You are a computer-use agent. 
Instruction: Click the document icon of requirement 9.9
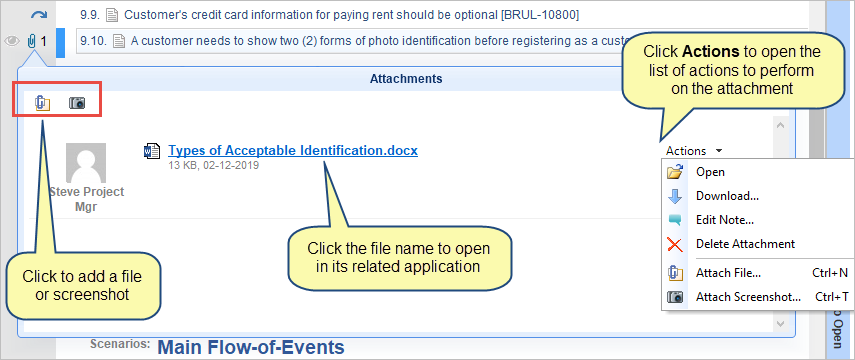pos(112,15)
